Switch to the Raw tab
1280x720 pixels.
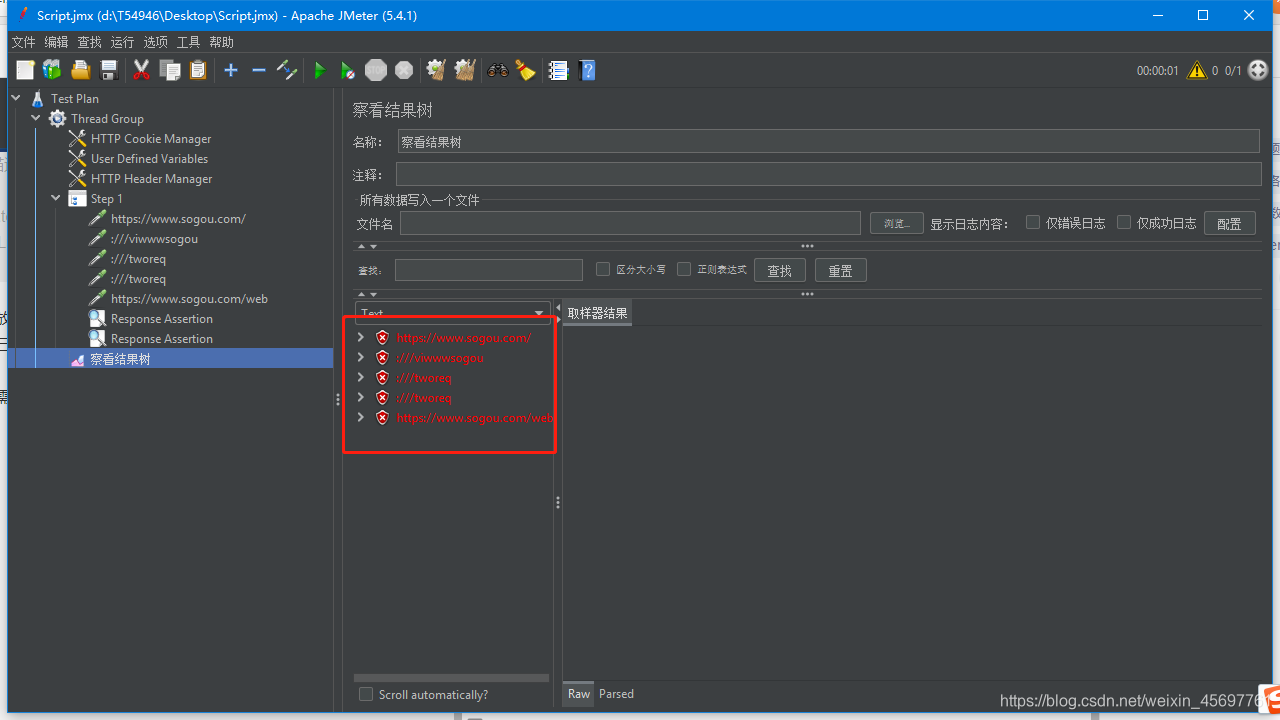pyautogui.click(x=579, y=694)
